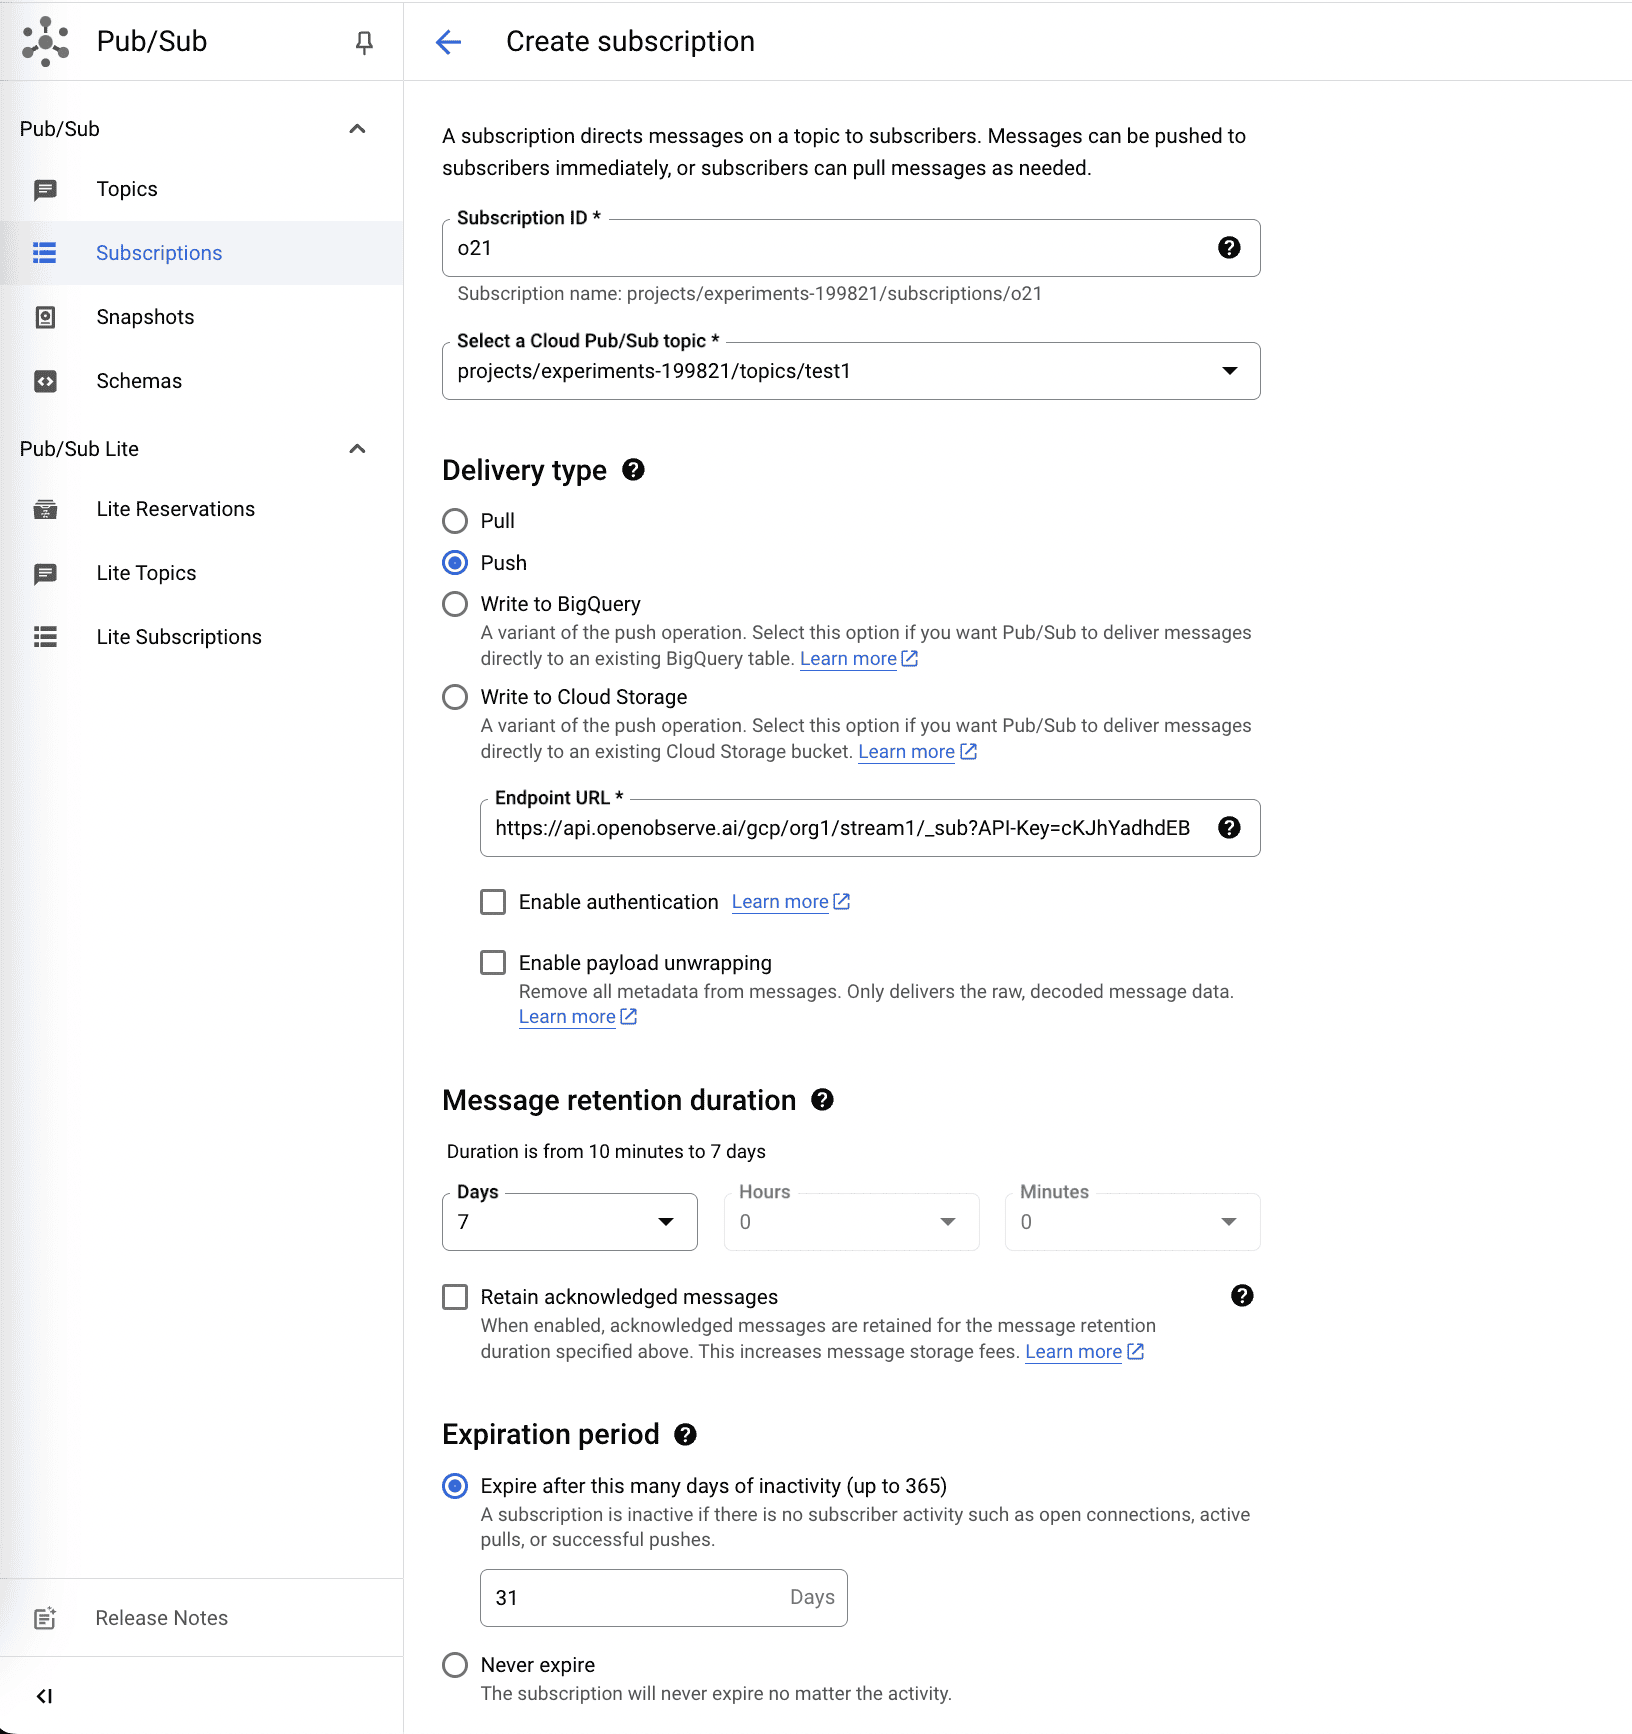This screenshot has height=1734, width=1632.
Task: Open Lite Subscriptions from the sidebar
Action: 179,636
